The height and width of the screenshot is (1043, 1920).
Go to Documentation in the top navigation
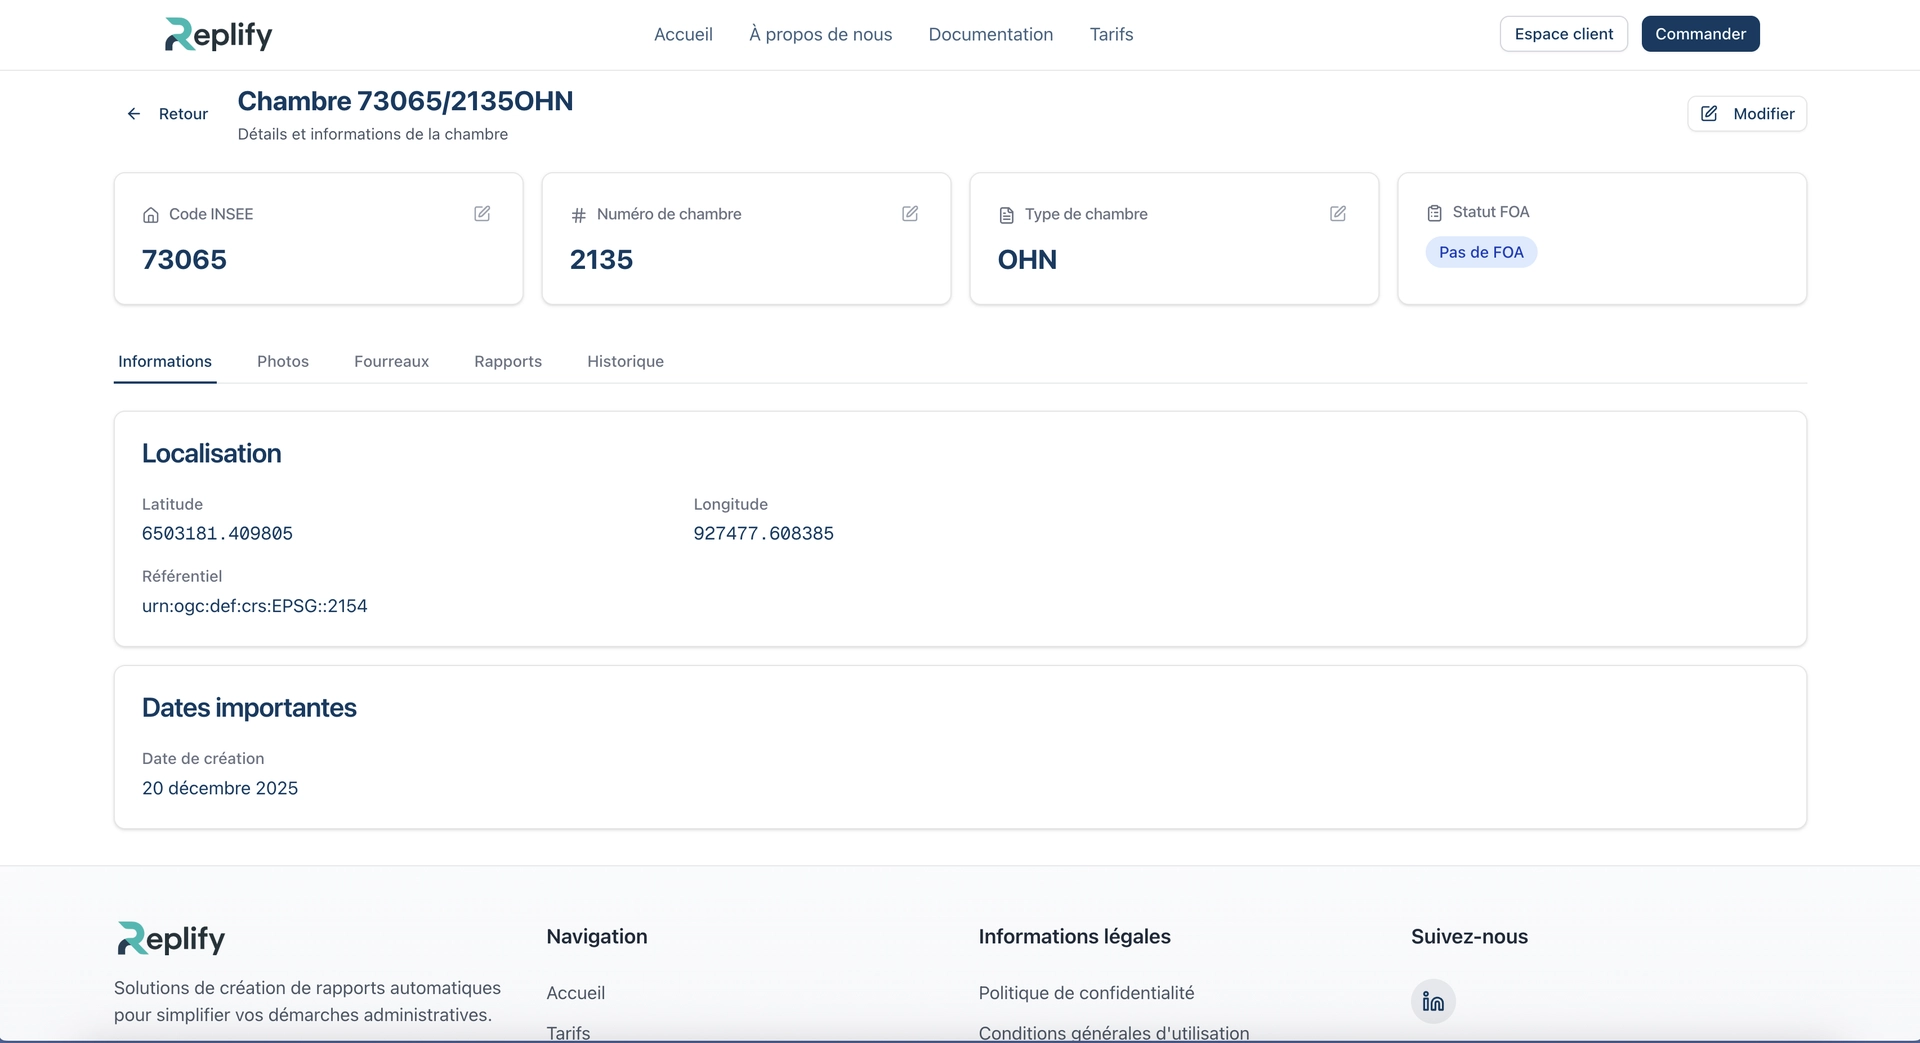point(990,34)
